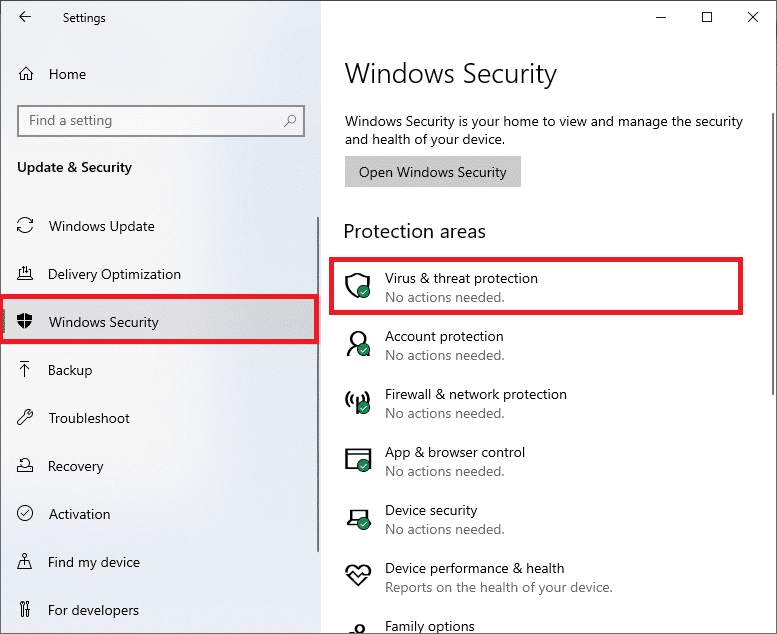Click the Firewall & network protection icon
The width and height of the screenshot is (777, 634).
click(357, 403)
